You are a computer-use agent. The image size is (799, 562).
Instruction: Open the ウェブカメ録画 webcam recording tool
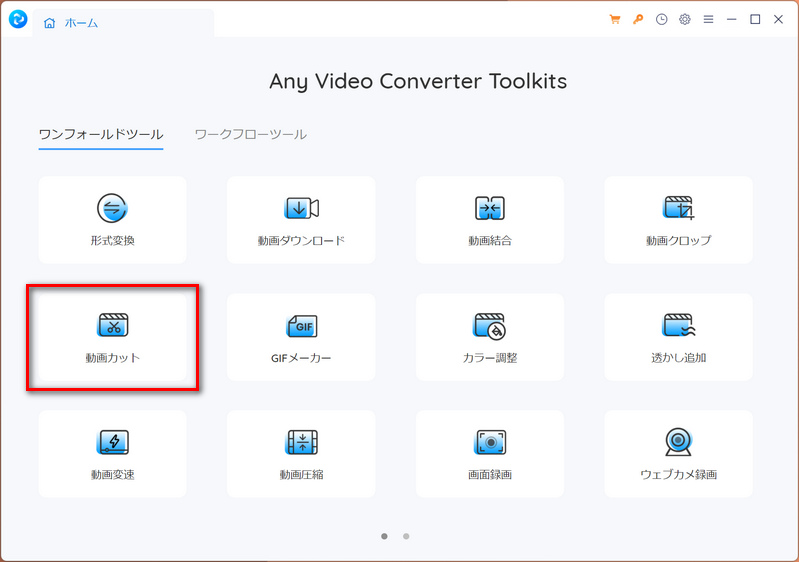678,454
